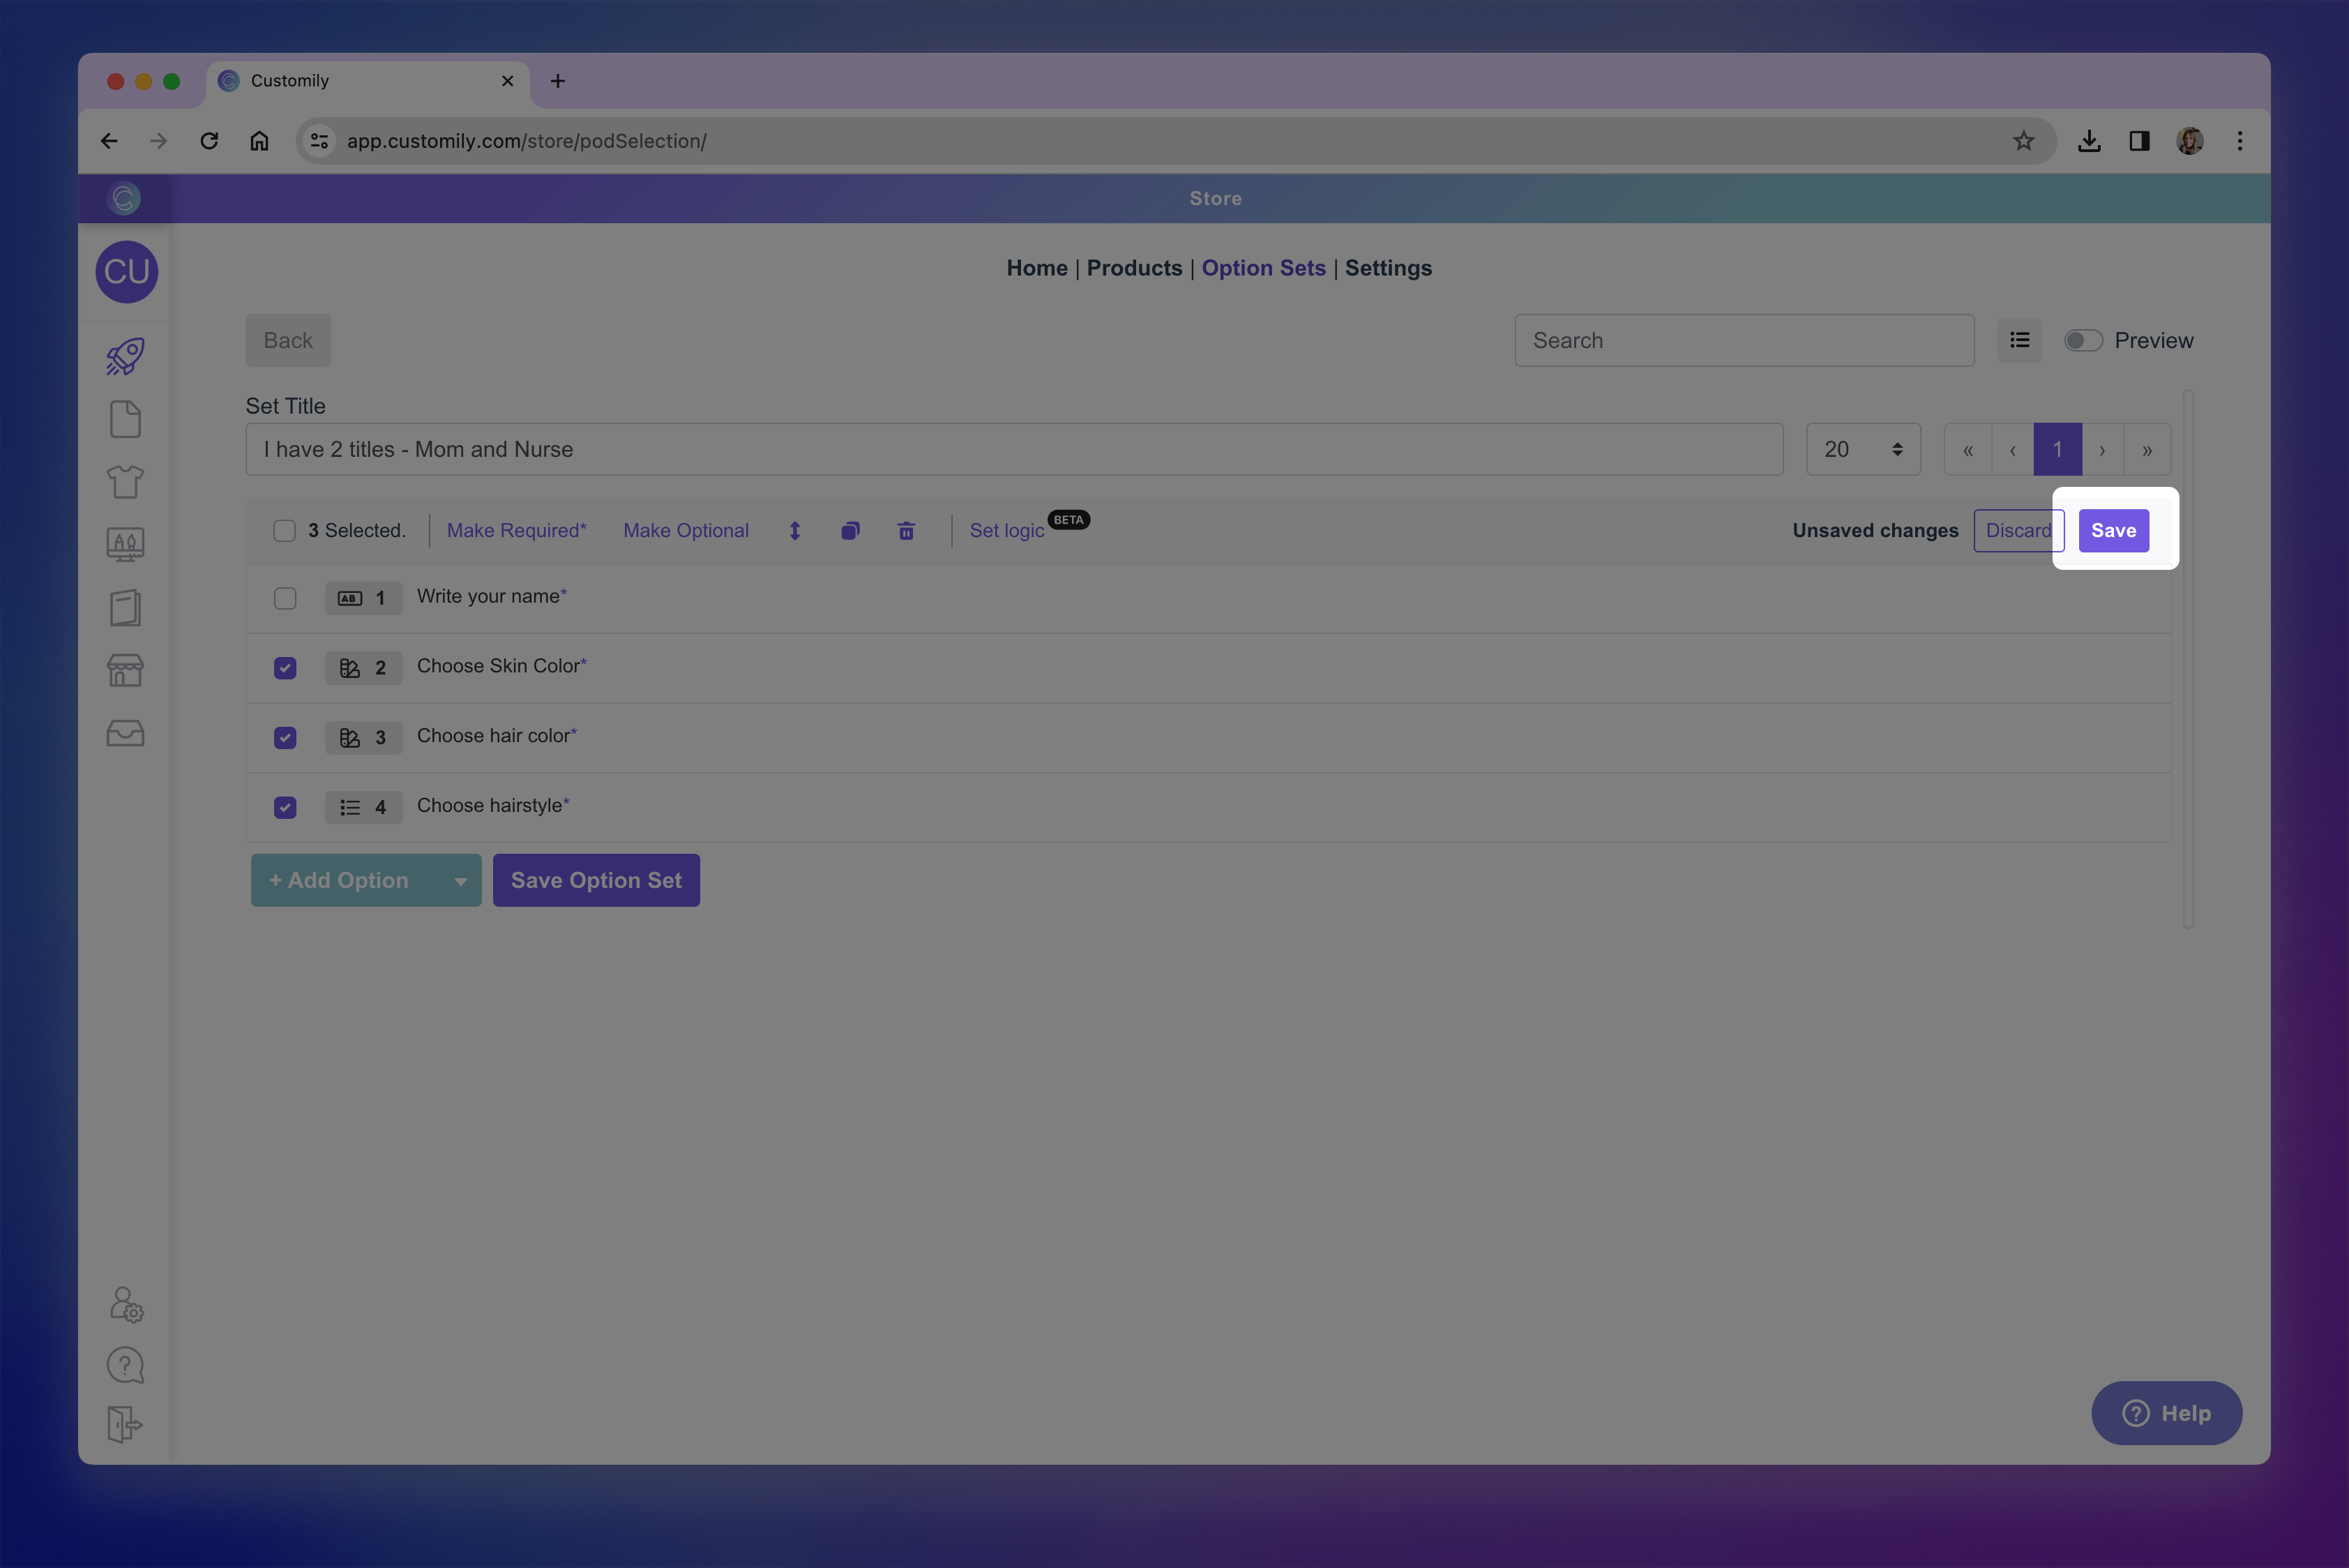Viewport: 2349px width, 1568px height.
Task: Click the move up/down arrows icon
Action: click(795, 531)
